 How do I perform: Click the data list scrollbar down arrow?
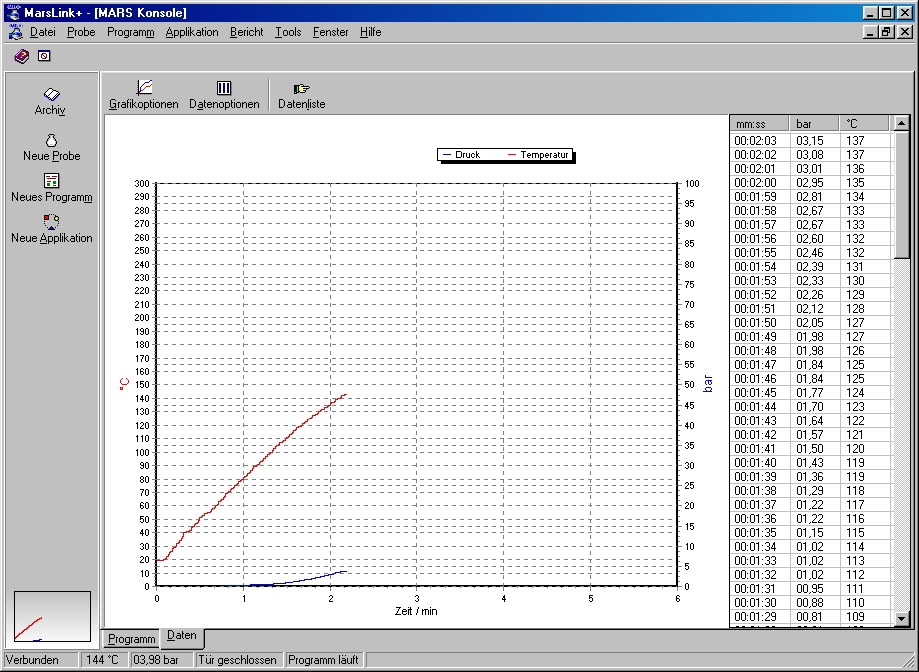click(x=902, y=620)
